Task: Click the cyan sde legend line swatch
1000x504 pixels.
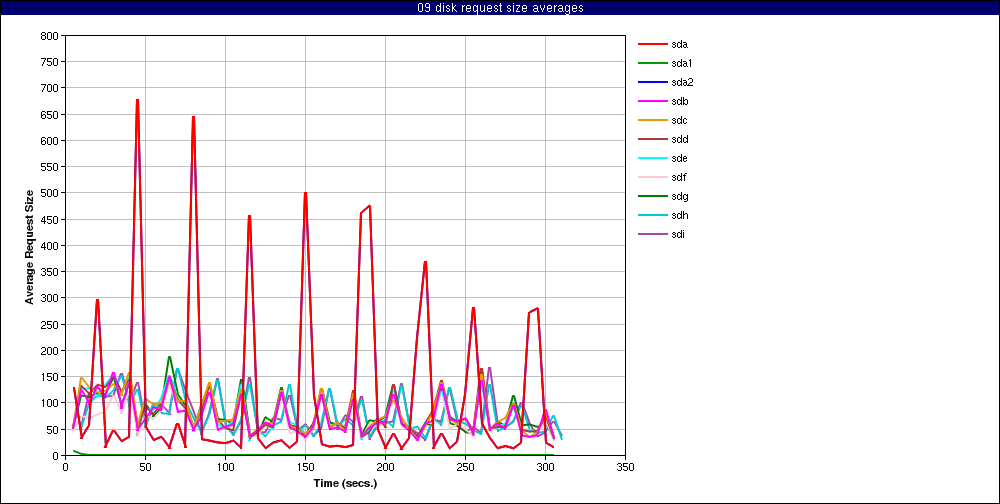Action: [652, 158]
